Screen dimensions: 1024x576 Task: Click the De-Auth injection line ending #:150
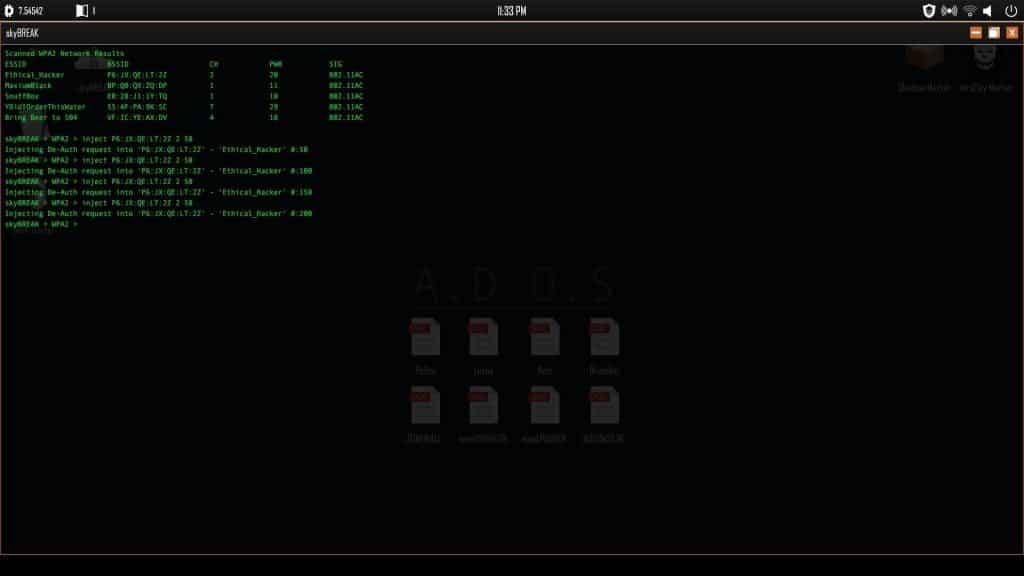pyautogui.click(x=158, y=193)
